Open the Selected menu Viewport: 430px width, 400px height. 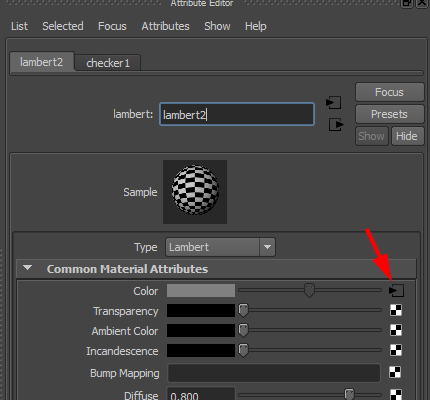tap(63, 26)
